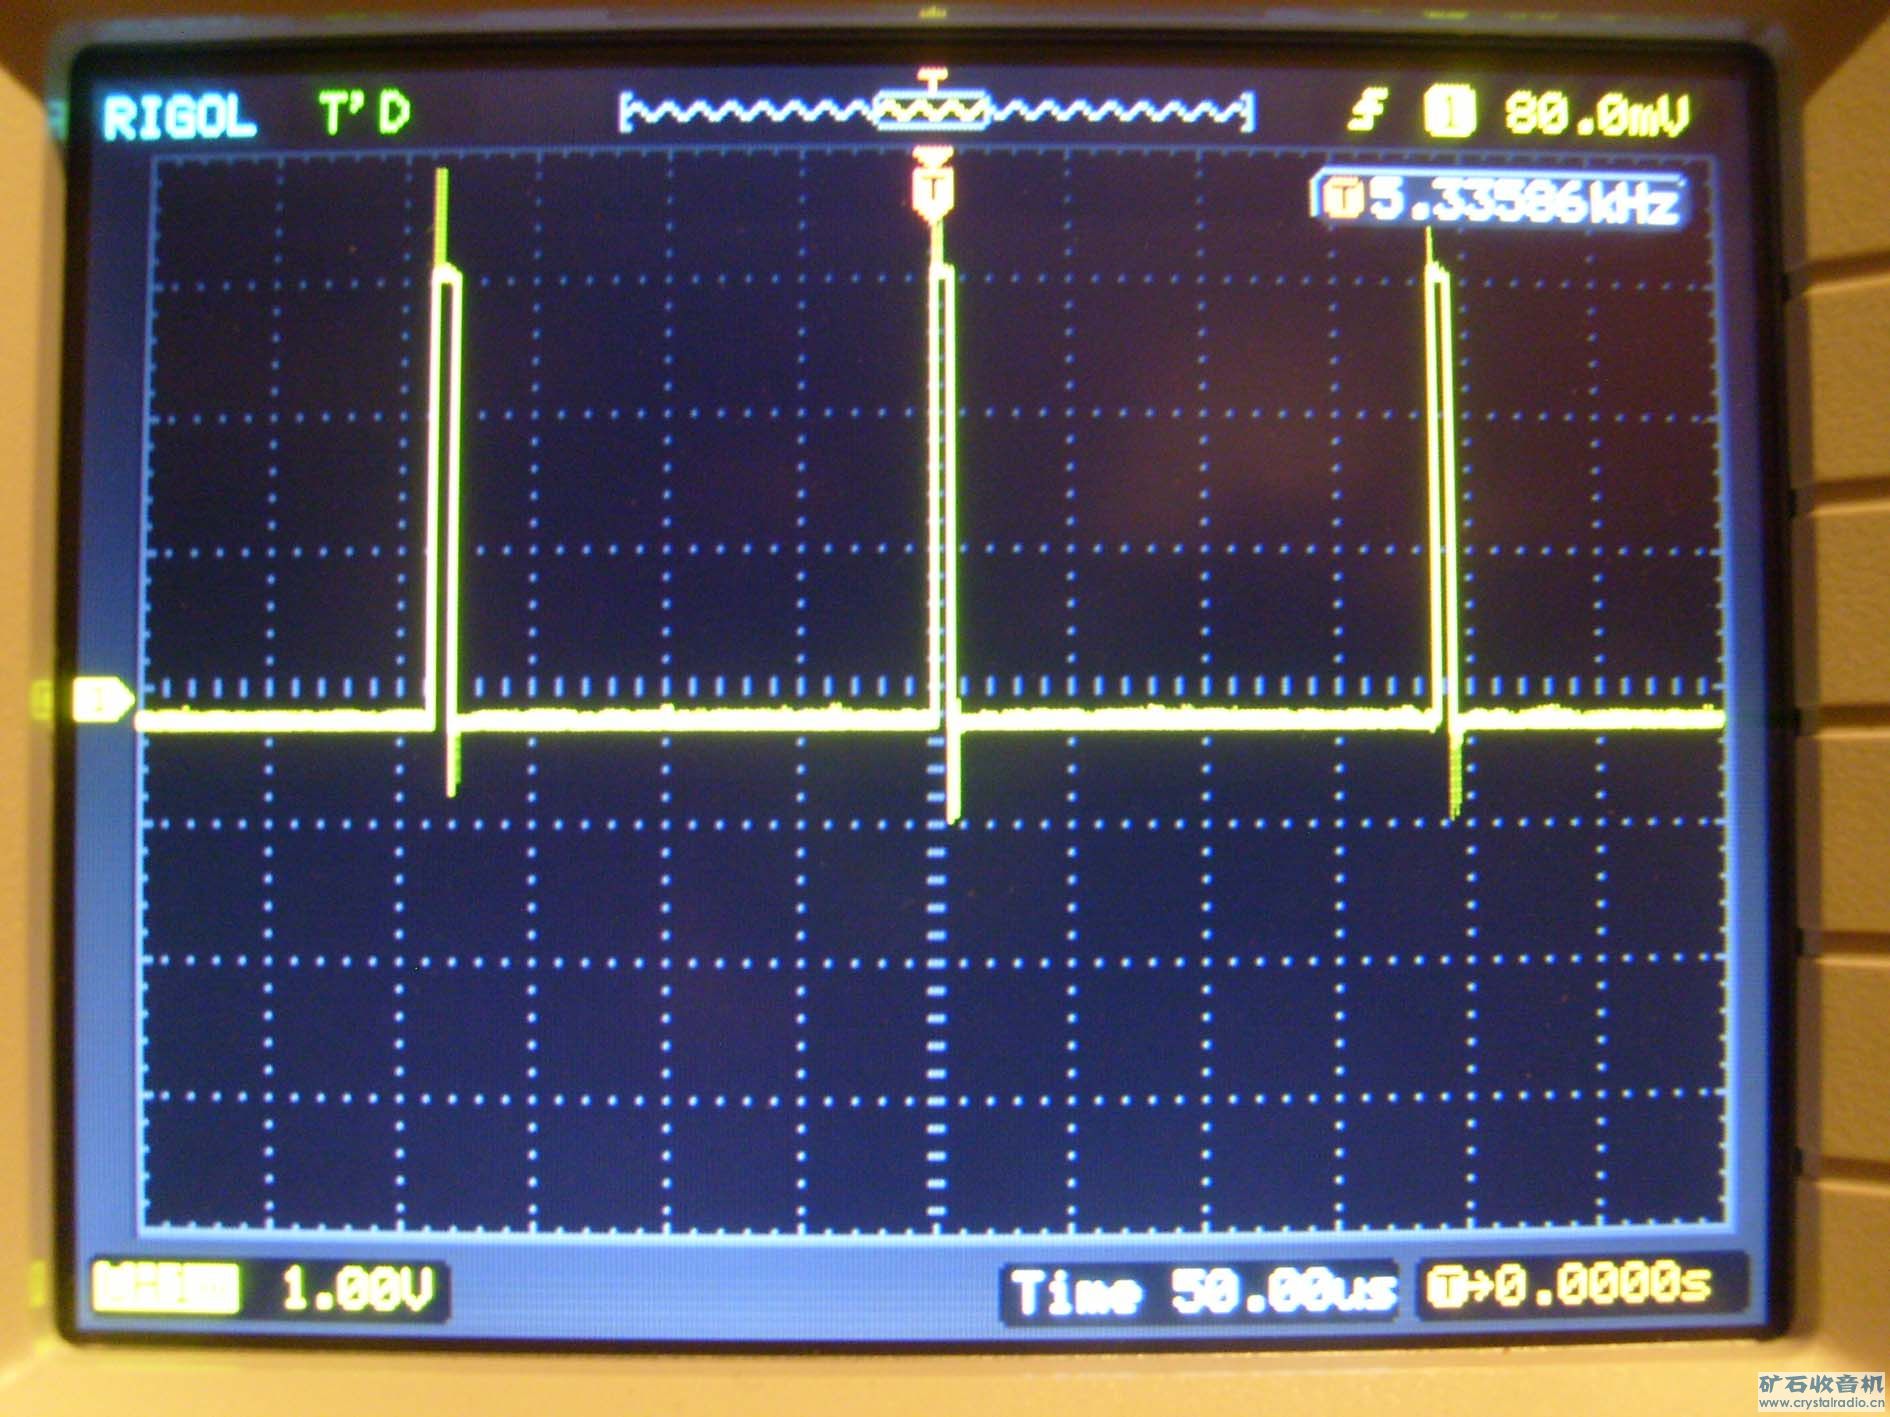
Task: Click the RIGOL brand logo
Action: [x=179, y=118]
